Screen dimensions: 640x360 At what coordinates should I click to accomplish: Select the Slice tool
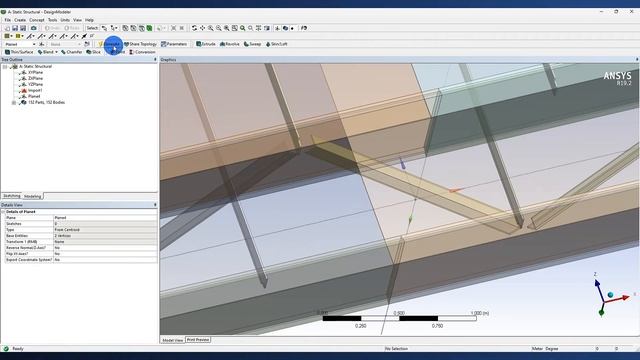[x=93, y=52]
